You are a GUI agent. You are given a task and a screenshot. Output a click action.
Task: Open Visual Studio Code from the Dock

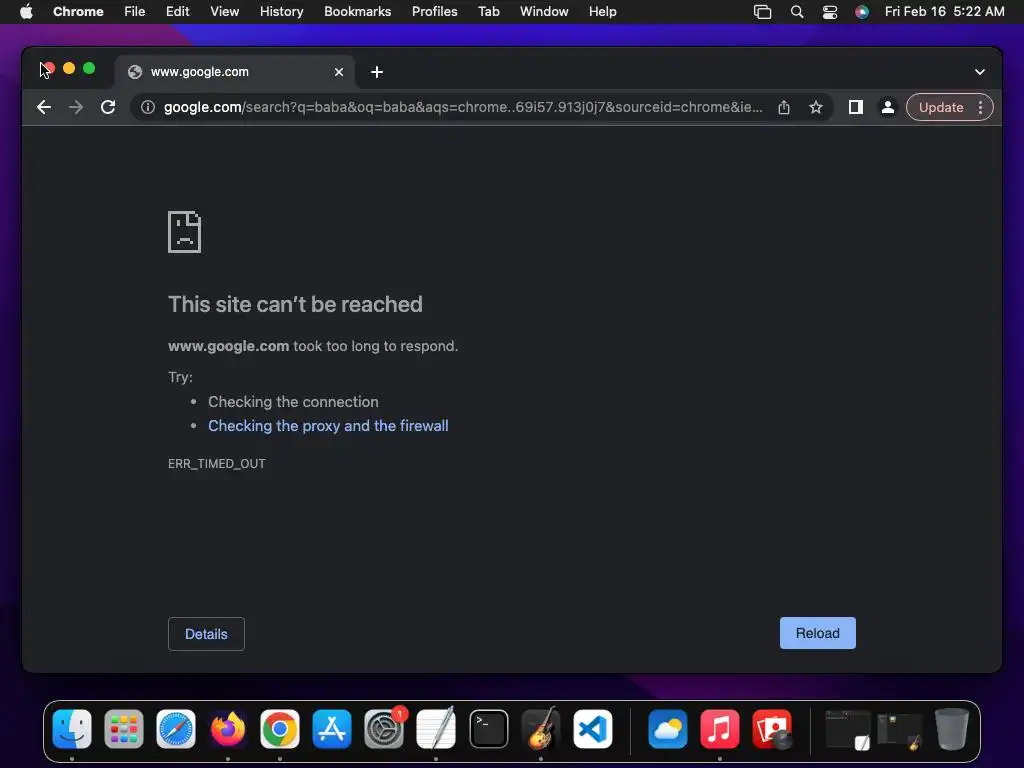pos(593,729)
